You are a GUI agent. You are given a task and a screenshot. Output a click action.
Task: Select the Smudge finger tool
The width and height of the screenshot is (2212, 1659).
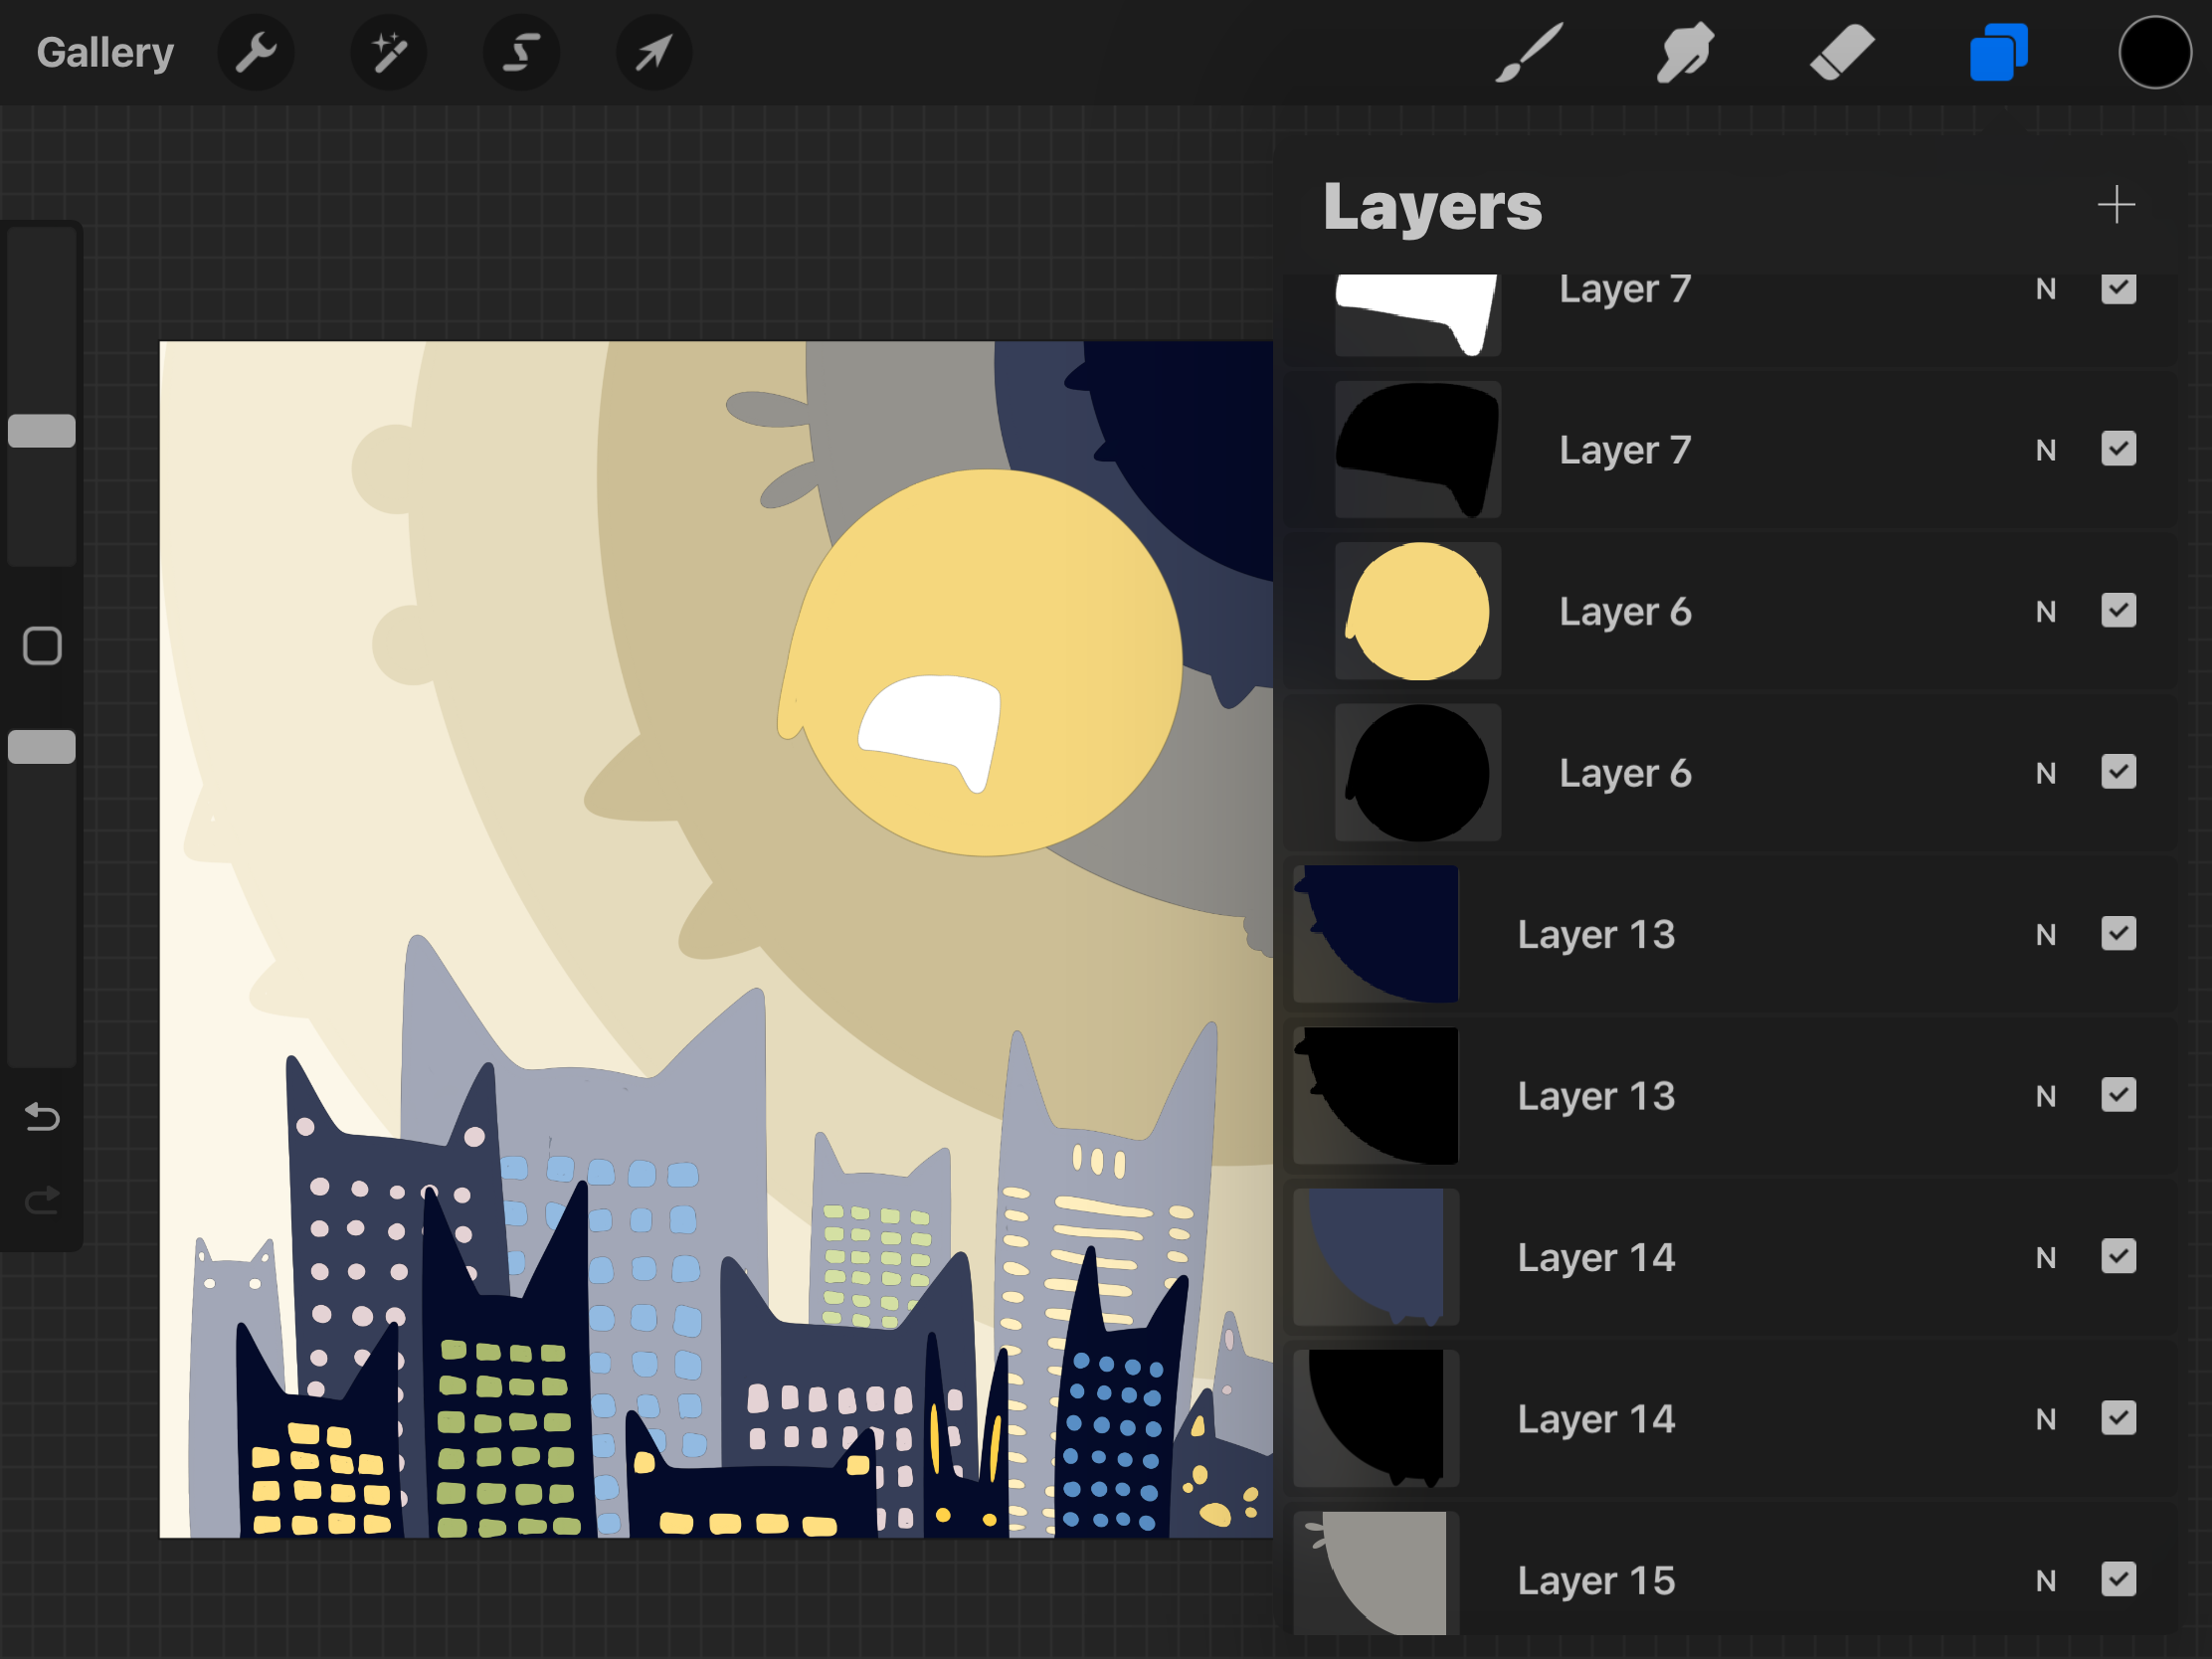click(1685, 52)
